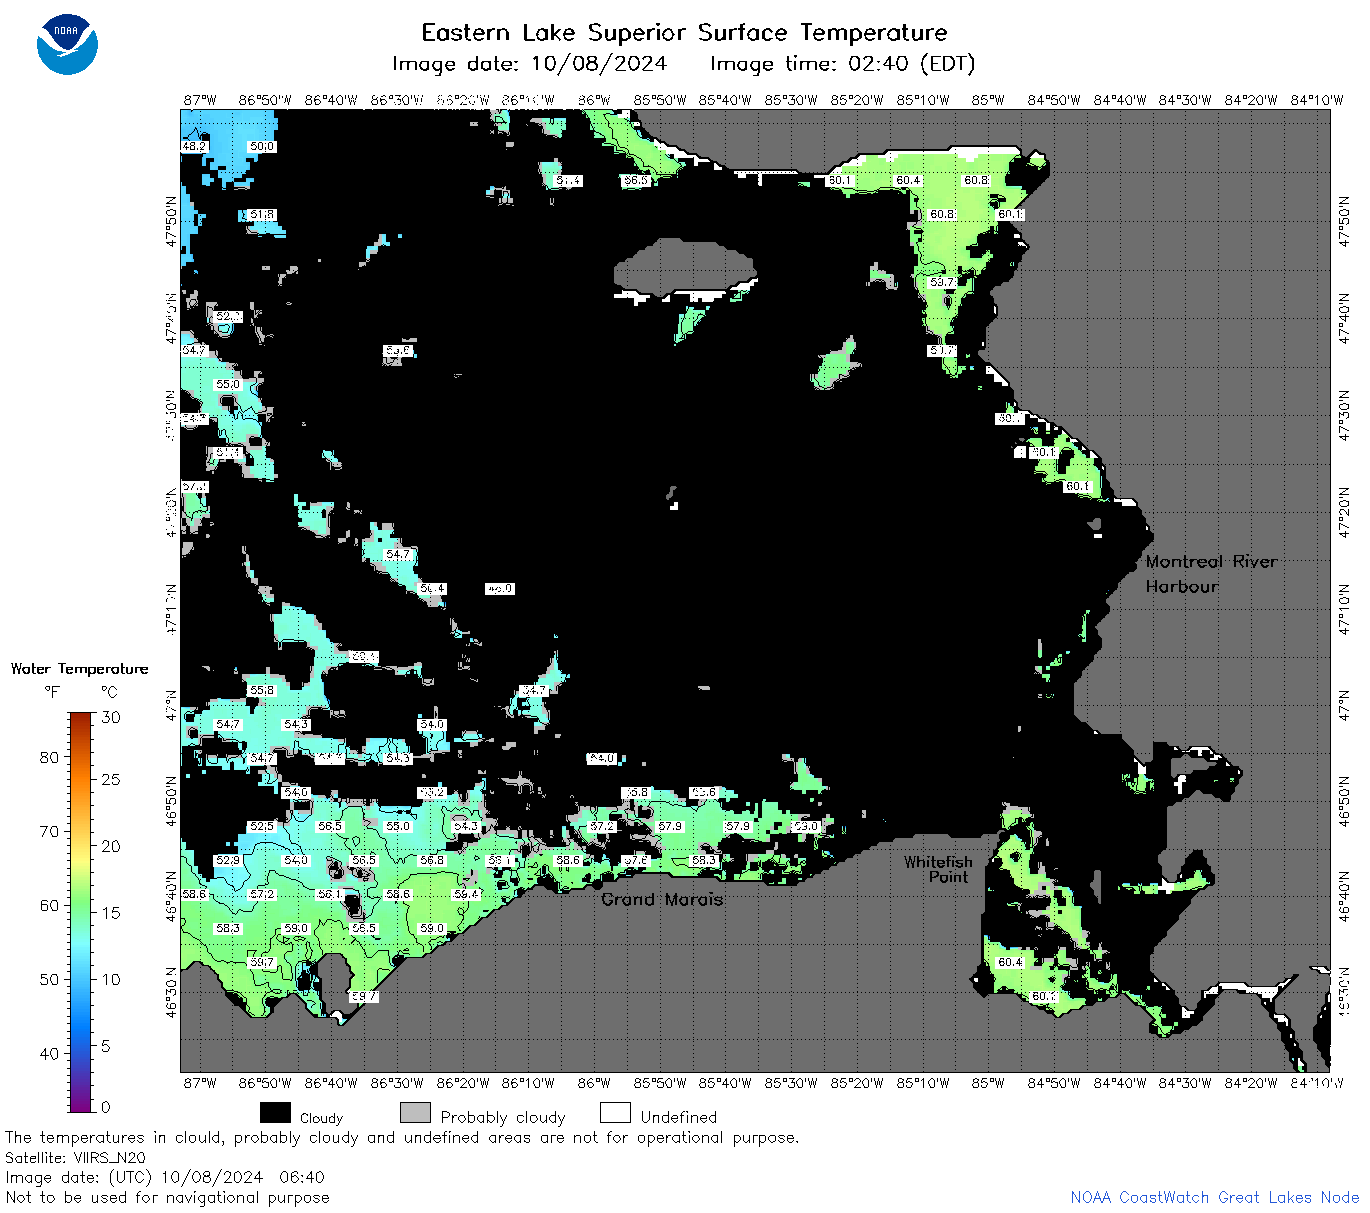Click the 'Montreal River Harbour' place label
1370x1213 pixels.
click(x=1211, y=574)
